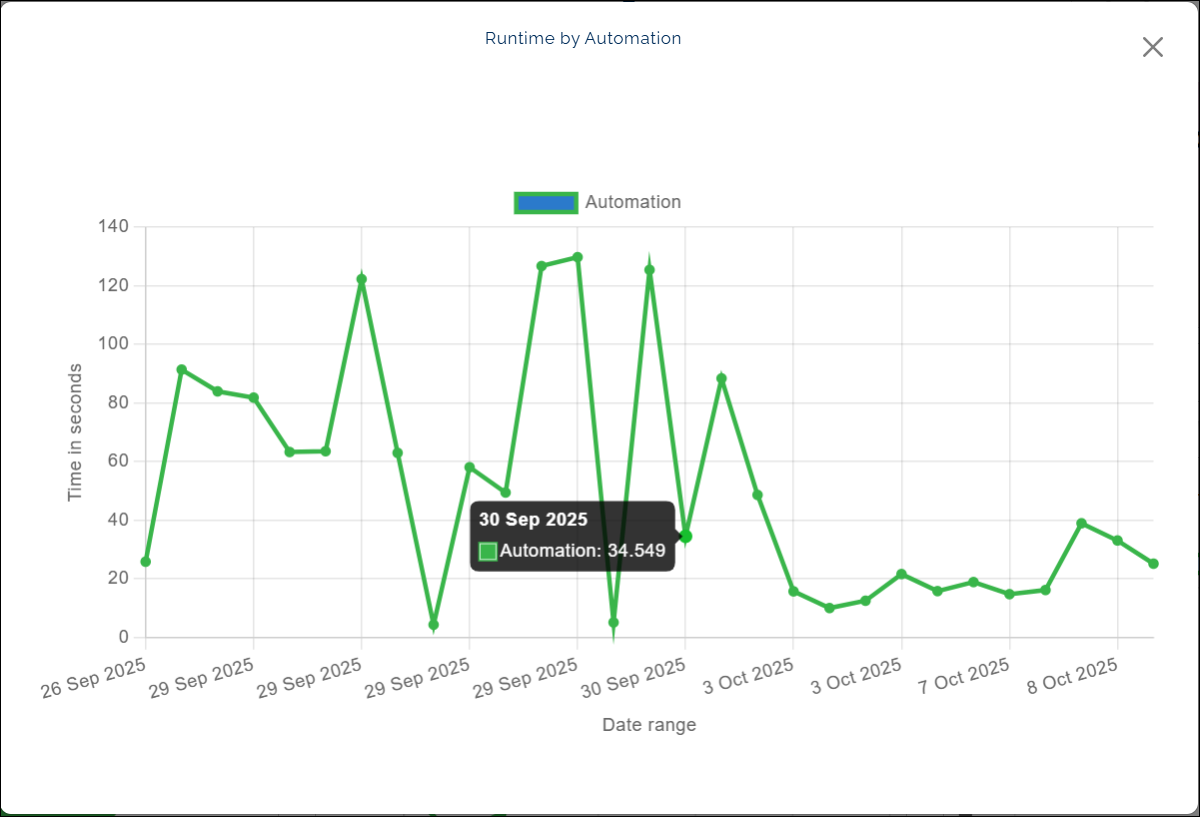Select the peak data point near 88 seconds

721,379
